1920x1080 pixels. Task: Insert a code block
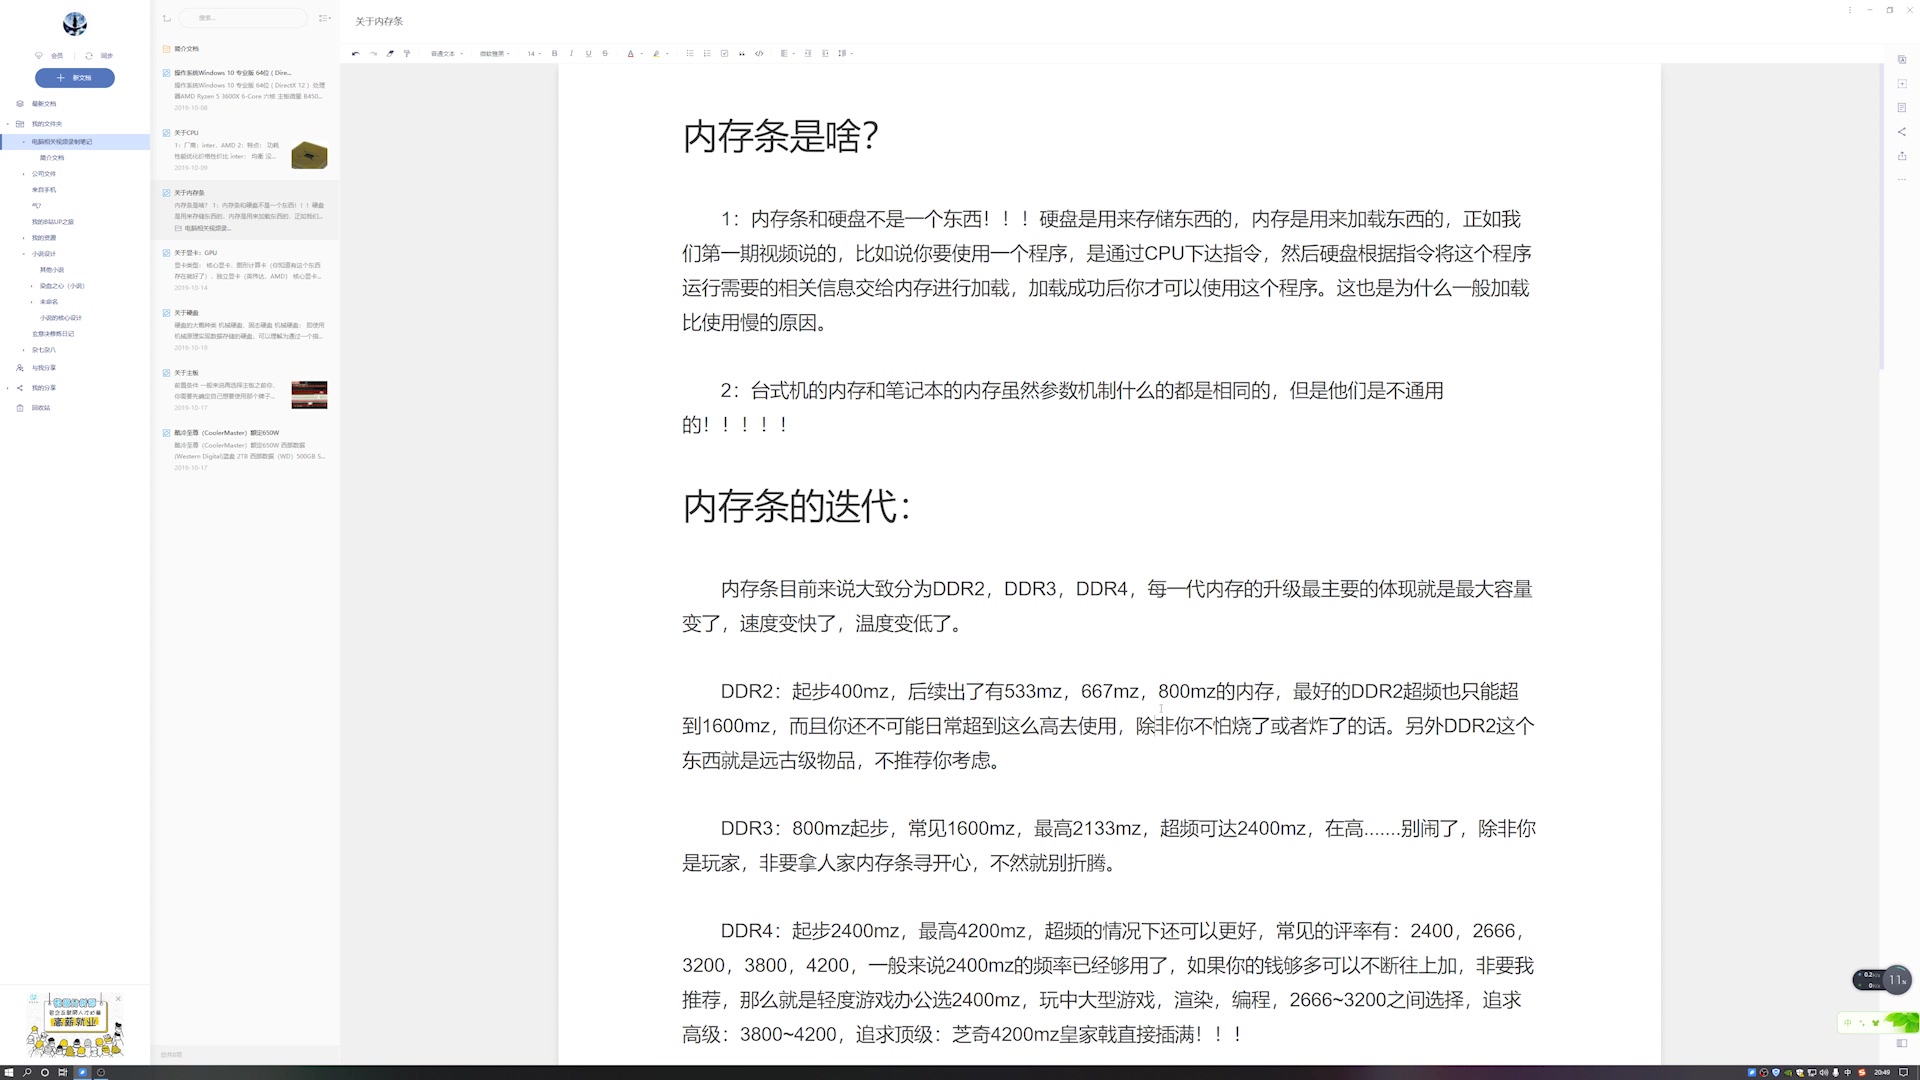(x=759, y=53)
